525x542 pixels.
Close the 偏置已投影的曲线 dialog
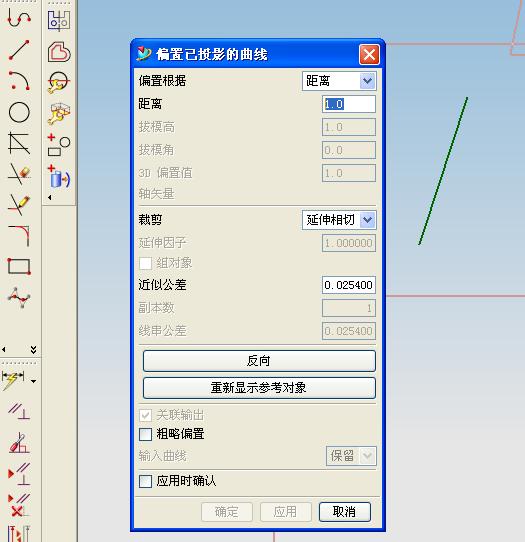coord(369,55)
